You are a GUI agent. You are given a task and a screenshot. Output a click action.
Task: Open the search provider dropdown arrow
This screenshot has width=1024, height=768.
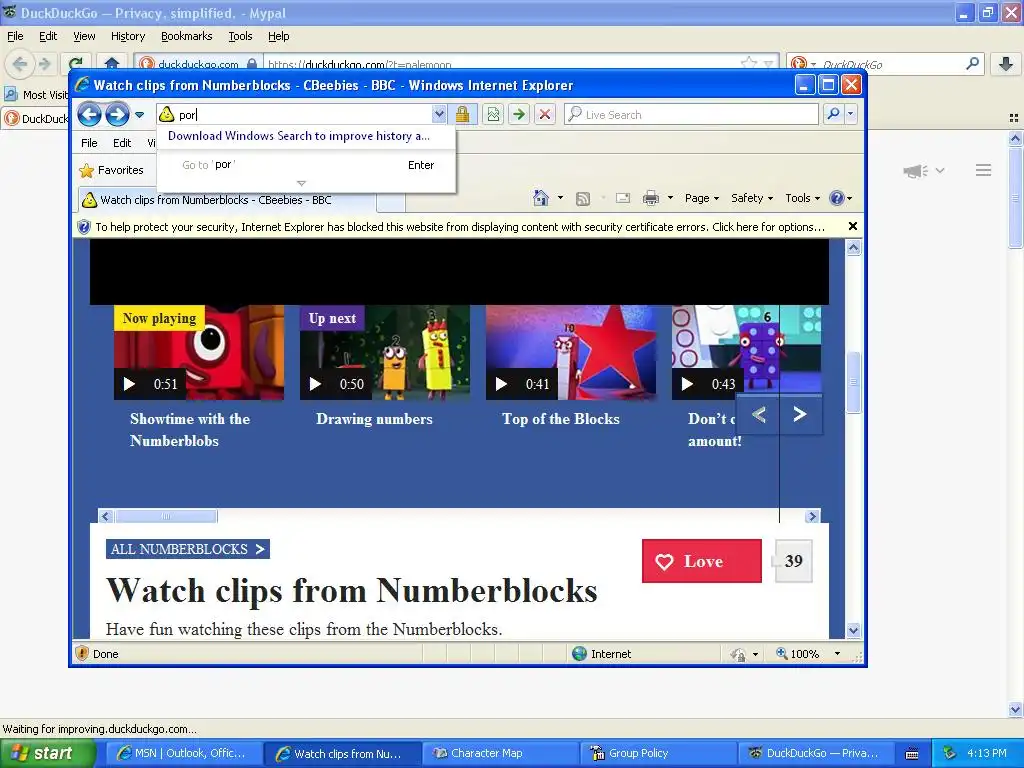pyautogui.click(x=850, y=114)
